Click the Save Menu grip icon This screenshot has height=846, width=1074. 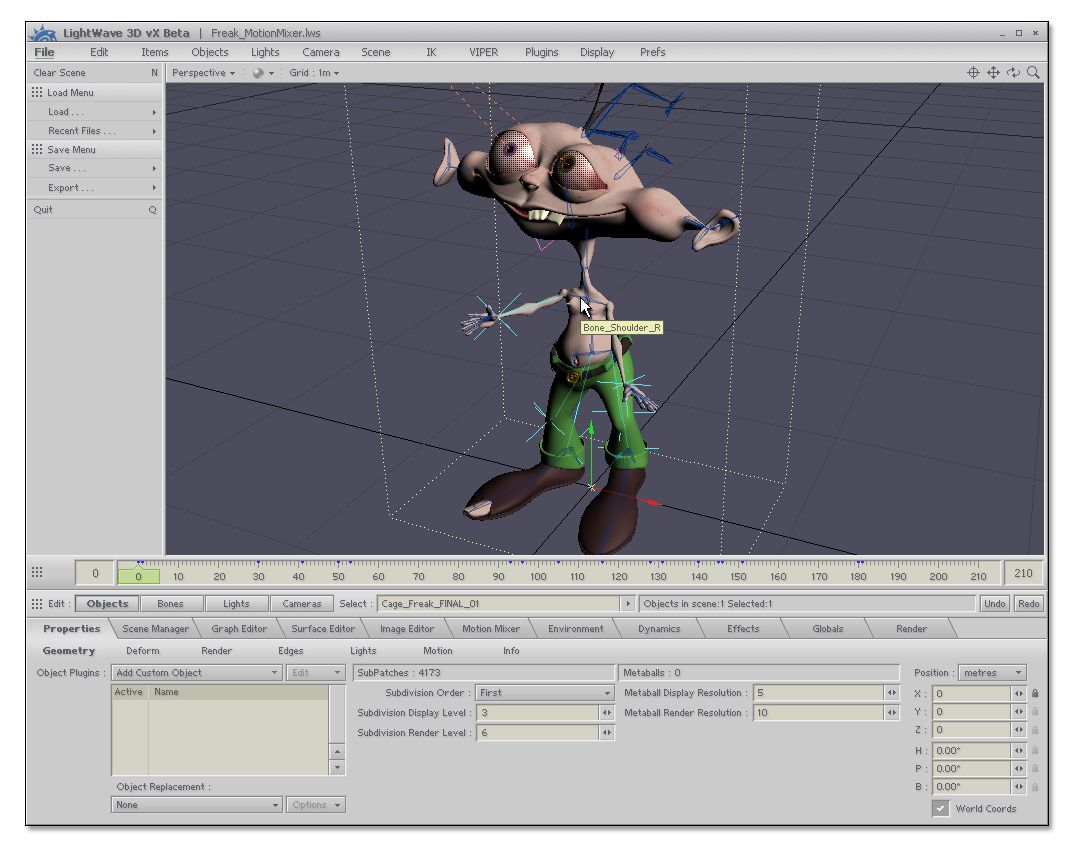tap(37, 149)
